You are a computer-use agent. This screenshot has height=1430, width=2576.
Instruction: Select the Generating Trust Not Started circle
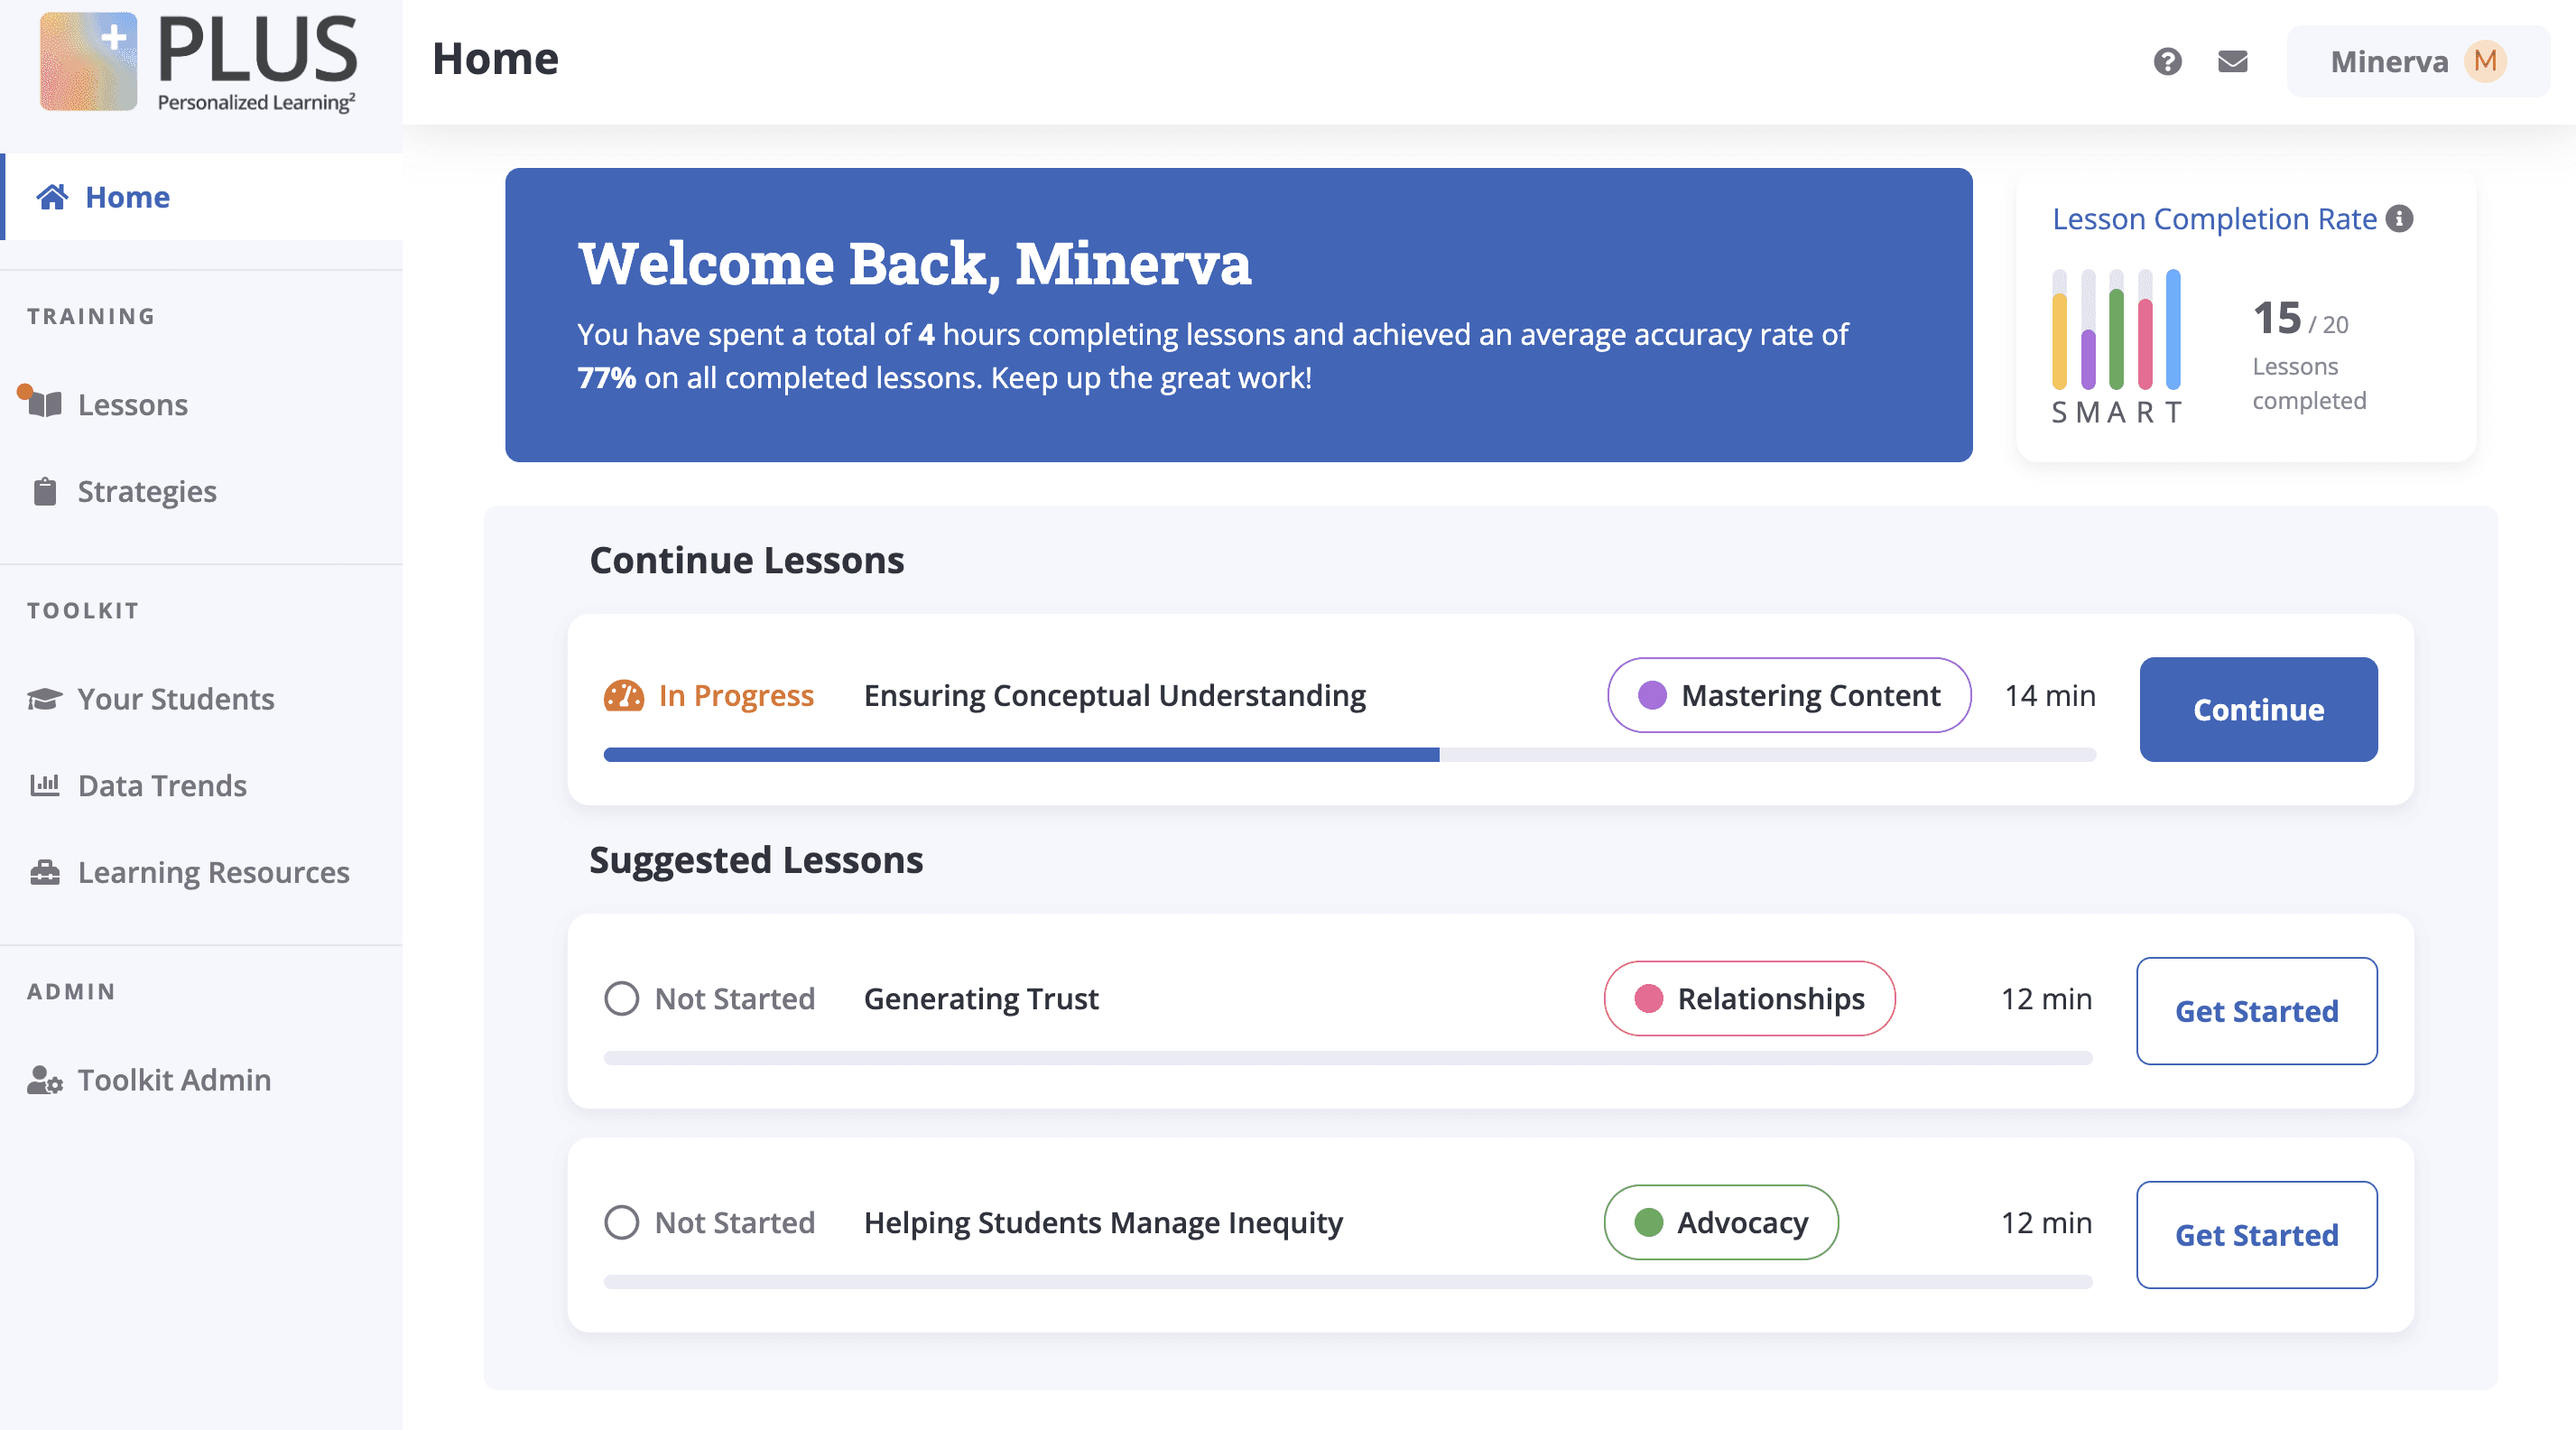tap(621, 998)
